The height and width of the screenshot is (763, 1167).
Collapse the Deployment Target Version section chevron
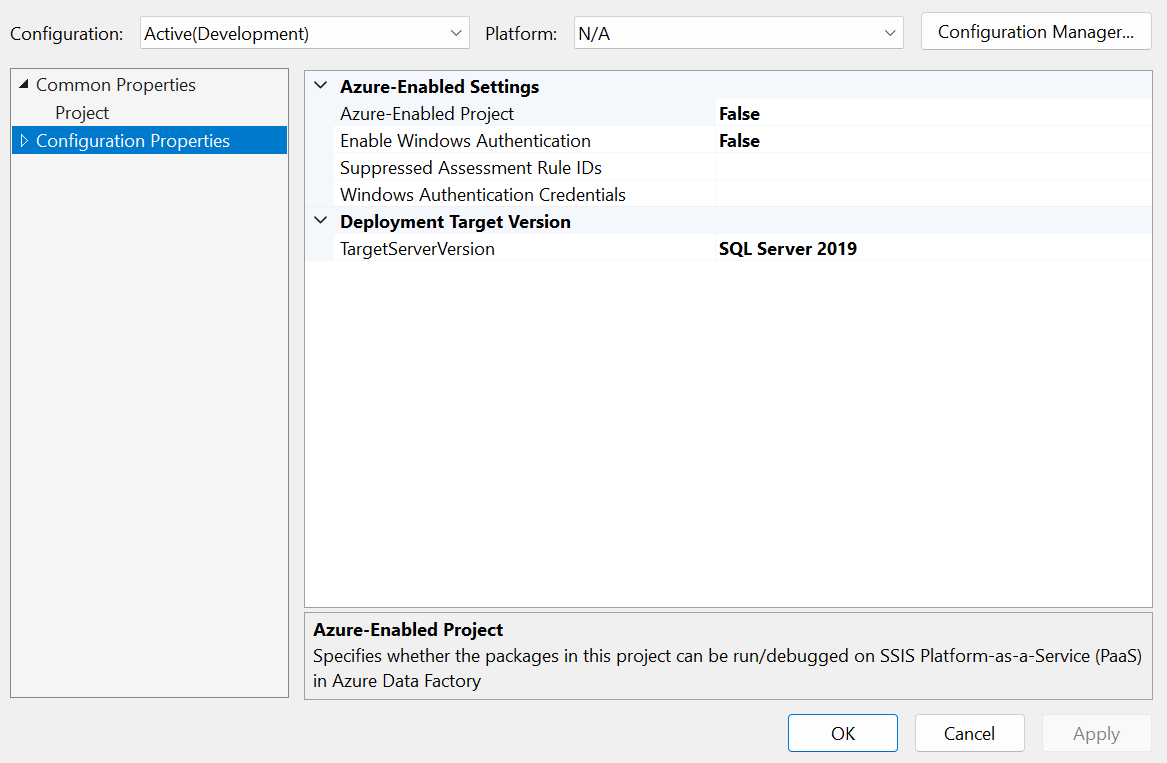coord(320,221)
